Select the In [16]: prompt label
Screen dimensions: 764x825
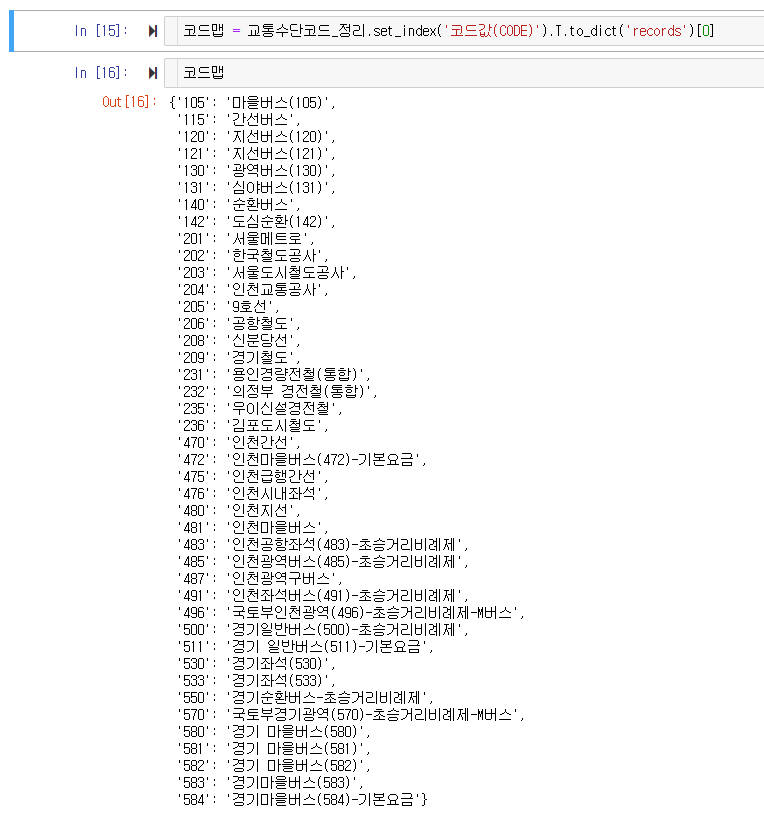(100, 73)
